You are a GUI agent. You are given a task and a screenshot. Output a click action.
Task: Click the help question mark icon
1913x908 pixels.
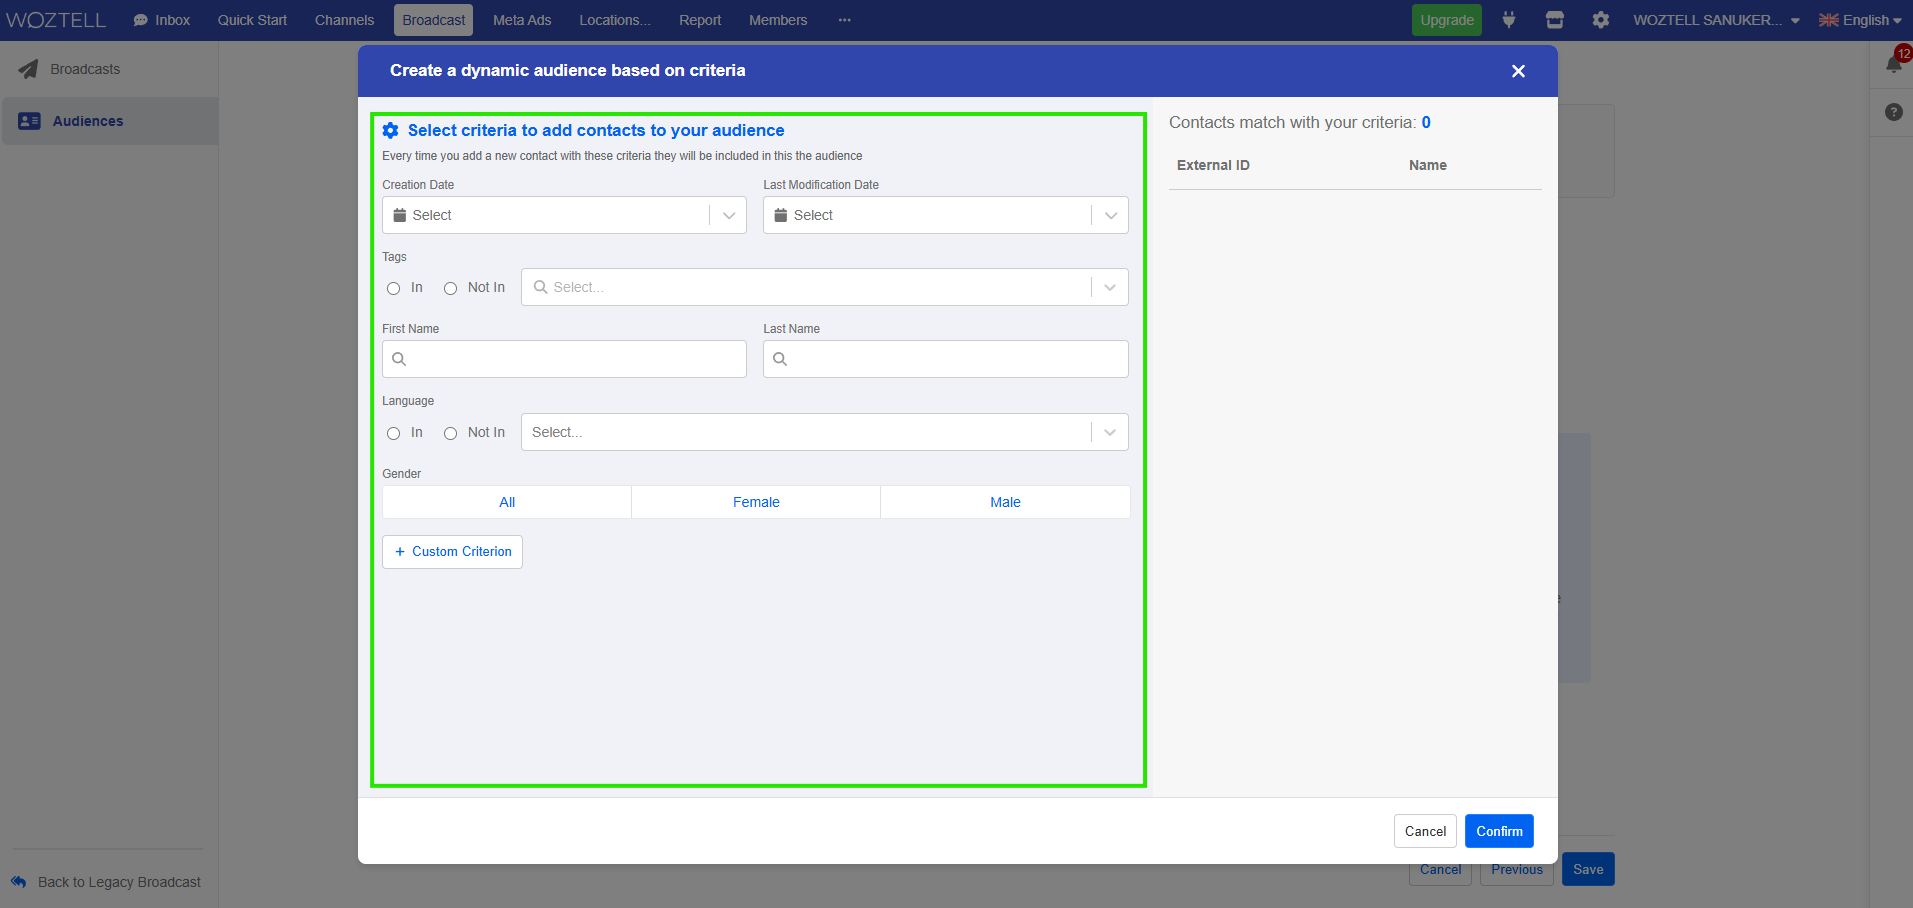[1893, 112]
